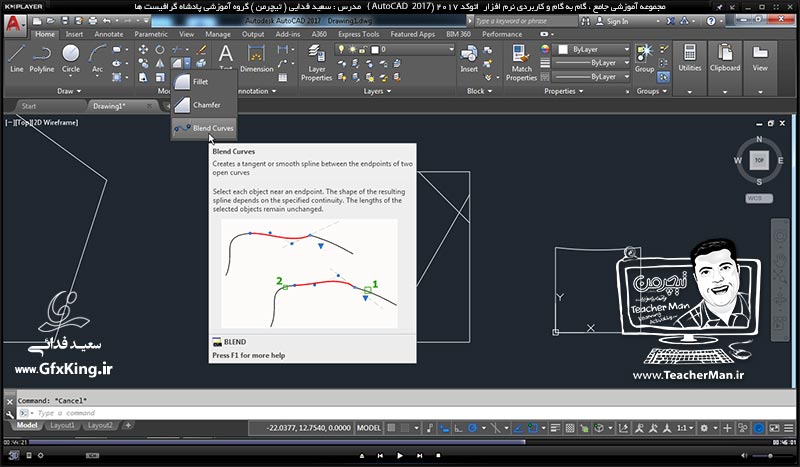Expand the Block panel dropdown
This screenshot has height=467, width=800.
pos(480,91)
